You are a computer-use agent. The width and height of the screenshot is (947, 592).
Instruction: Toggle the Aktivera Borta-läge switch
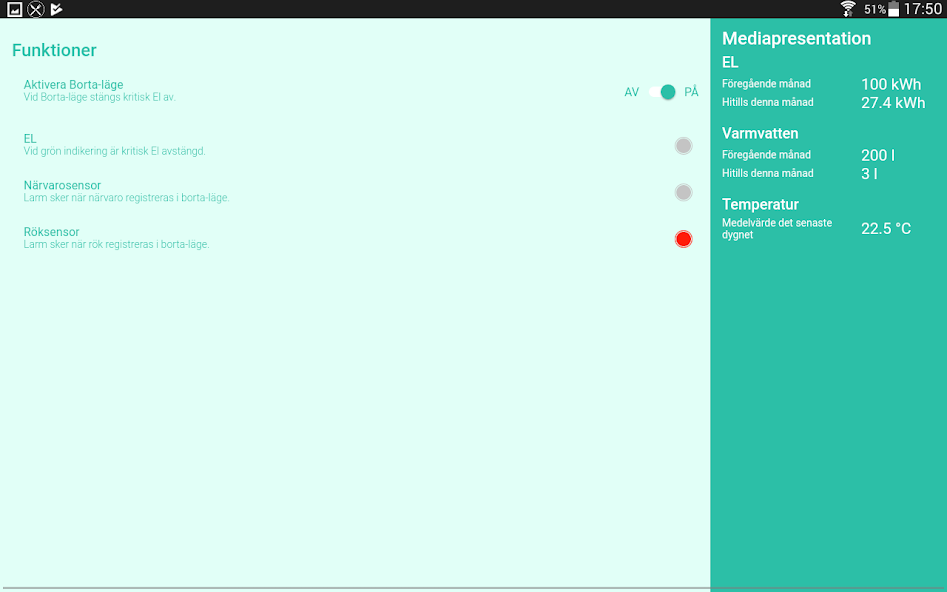pos(662,92)
